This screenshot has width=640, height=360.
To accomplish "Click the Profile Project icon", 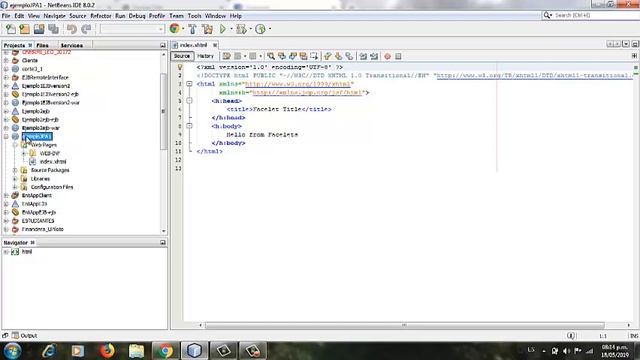I will tap(260, 29).
